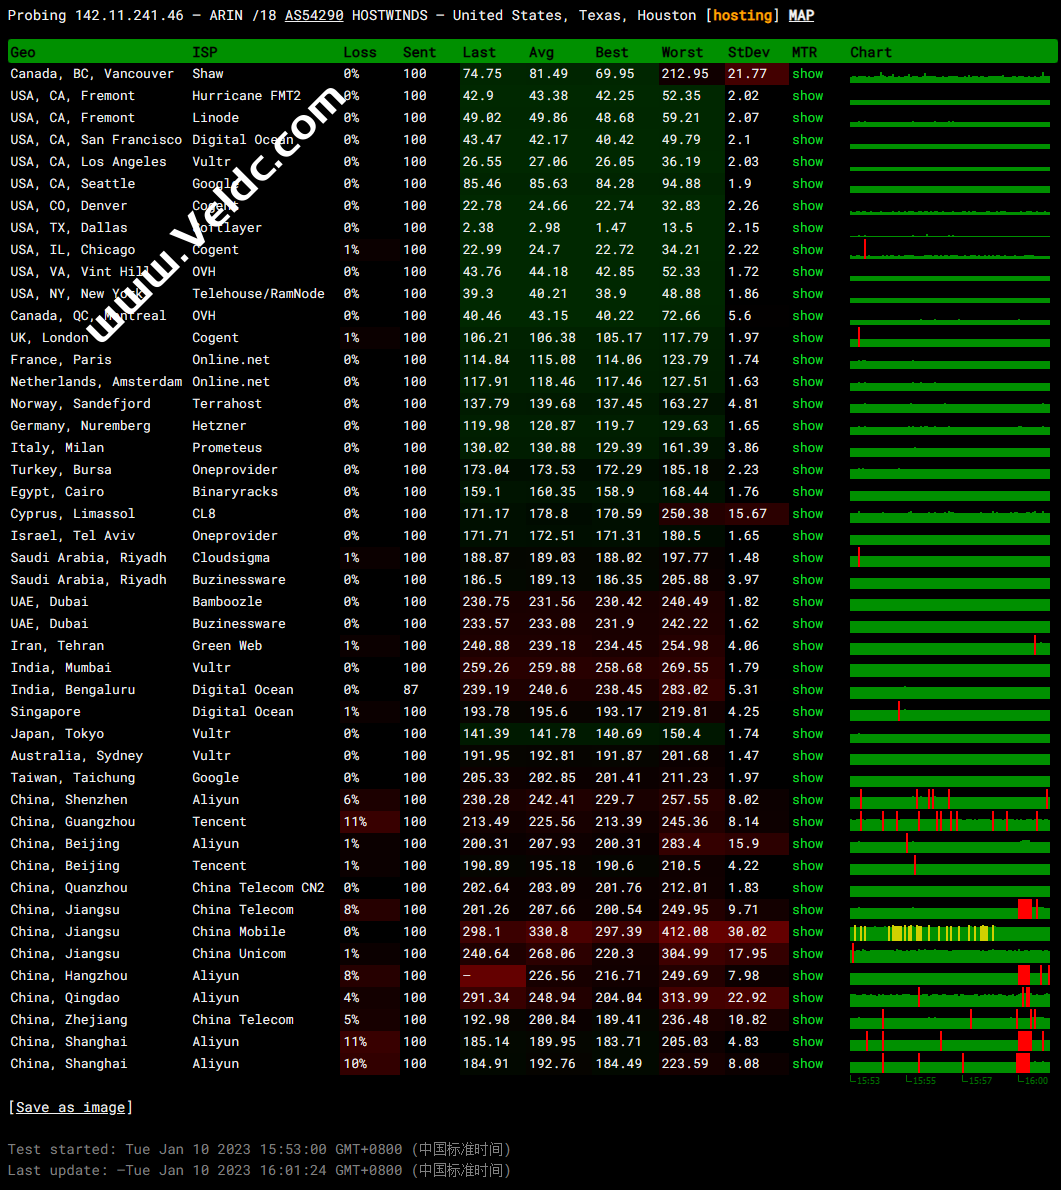Show MTR for China, Quanzhou CN2 row
This screenshot has width=1061, height=1190.
click(808, 888)
